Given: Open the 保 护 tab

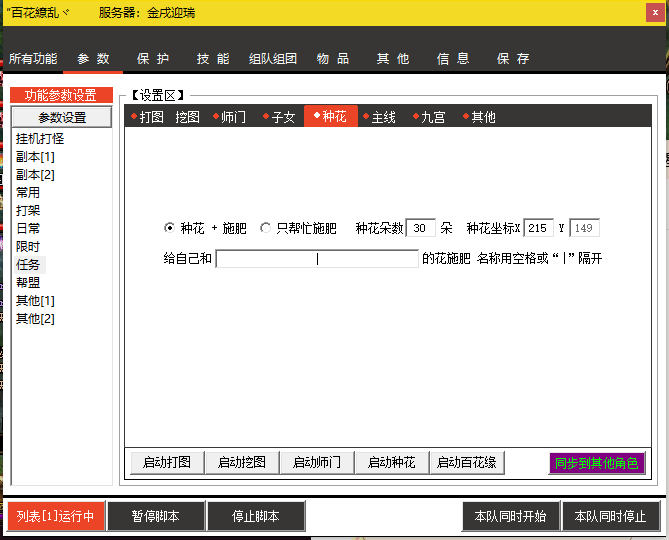Looking at the screenshot, I should [x=153, y=58].
